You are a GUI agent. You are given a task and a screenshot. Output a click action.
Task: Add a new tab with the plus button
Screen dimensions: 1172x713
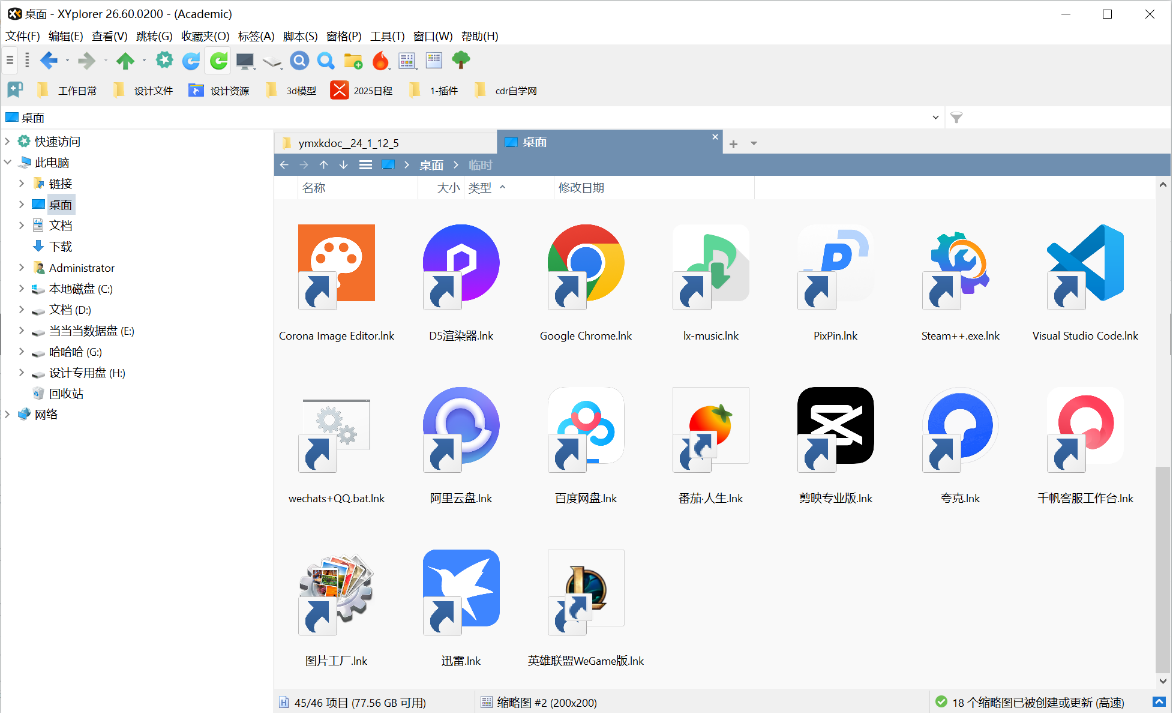733,143
